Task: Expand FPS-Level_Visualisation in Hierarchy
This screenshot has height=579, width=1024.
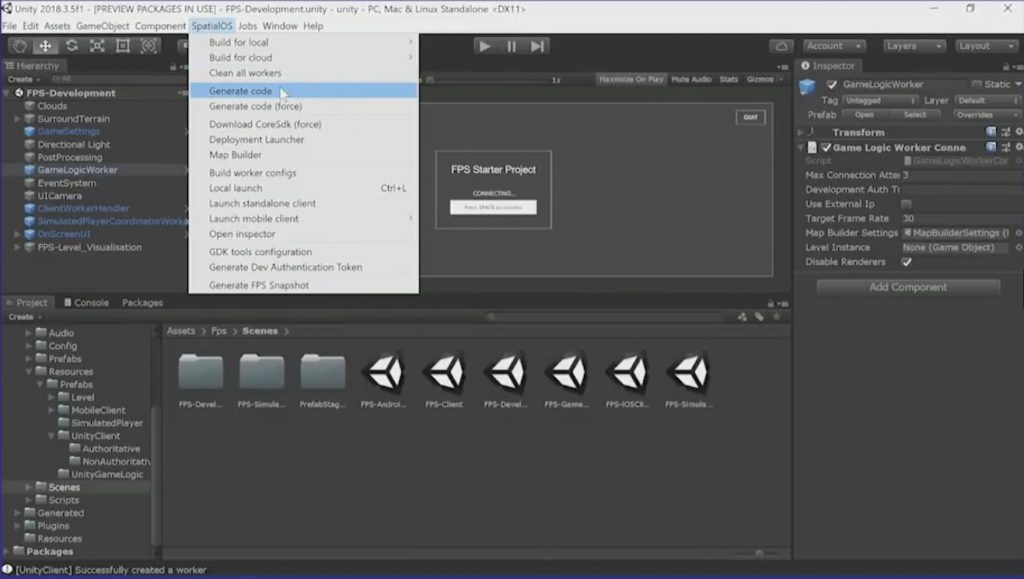Action: [18, 247]
